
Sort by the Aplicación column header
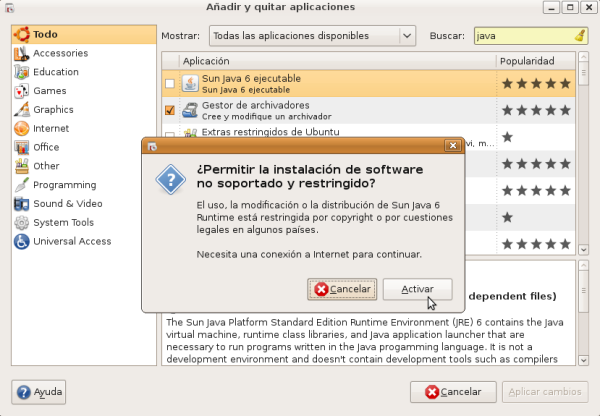click(337, 61)
